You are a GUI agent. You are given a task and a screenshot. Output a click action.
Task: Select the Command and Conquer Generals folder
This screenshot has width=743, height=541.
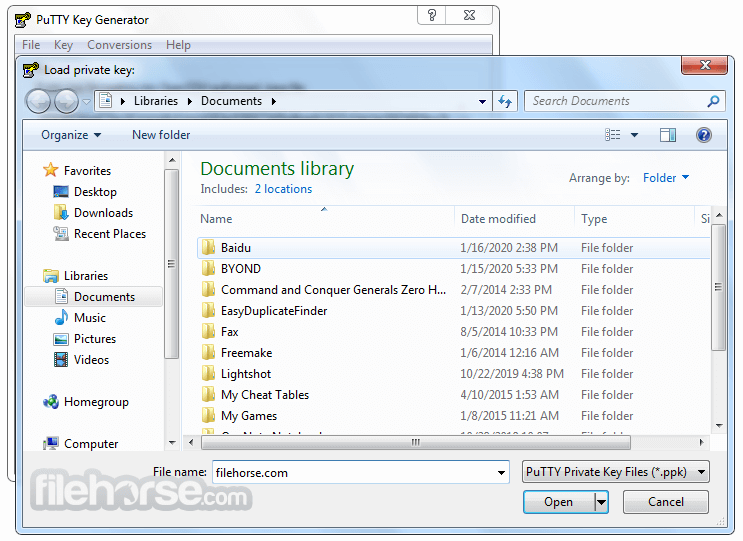[333, 289]
